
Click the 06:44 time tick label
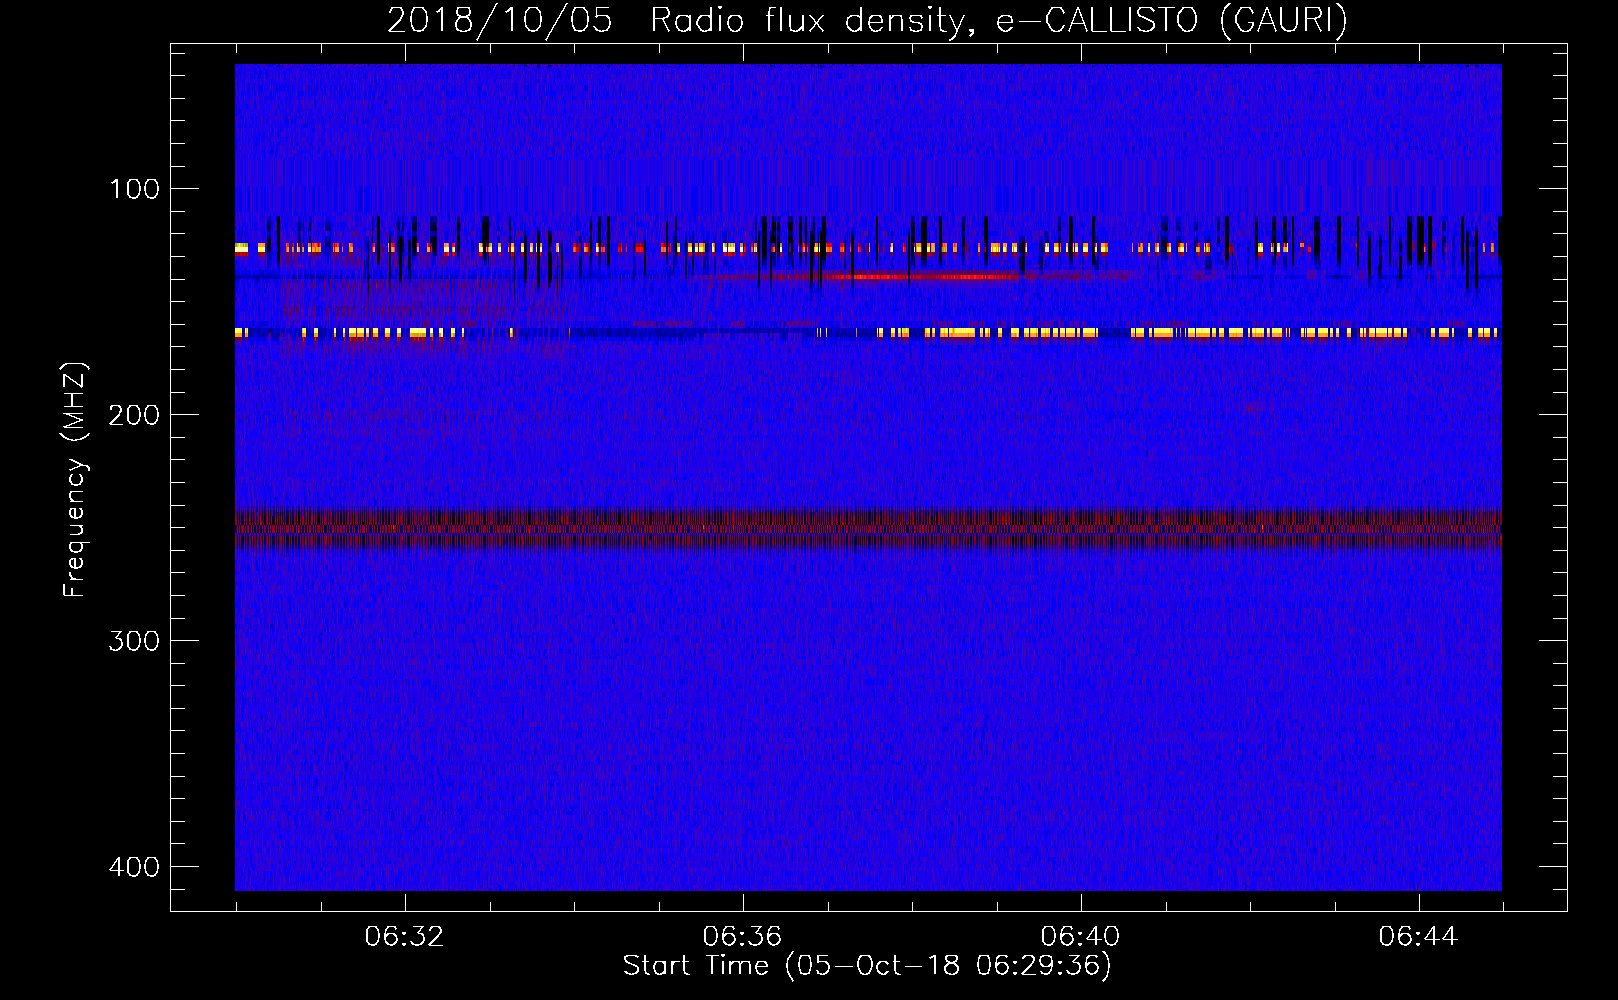1418,937
